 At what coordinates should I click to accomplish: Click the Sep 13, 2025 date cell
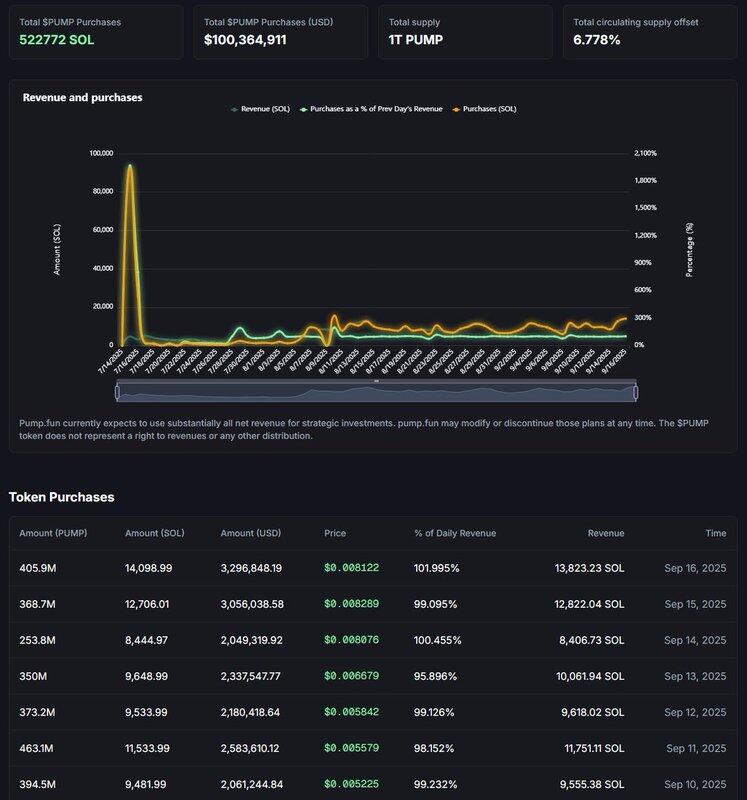point(695,676)
